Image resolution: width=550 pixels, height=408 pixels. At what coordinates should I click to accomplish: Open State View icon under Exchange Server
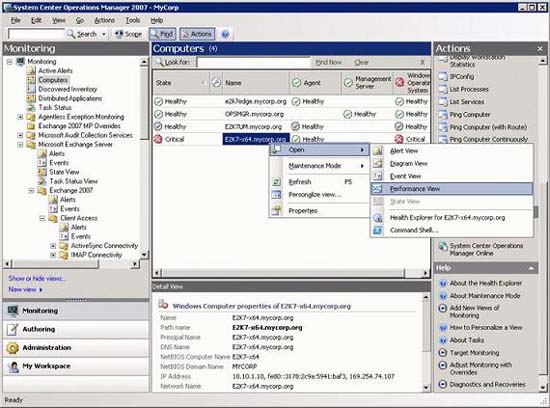click(x=42, y=172)
